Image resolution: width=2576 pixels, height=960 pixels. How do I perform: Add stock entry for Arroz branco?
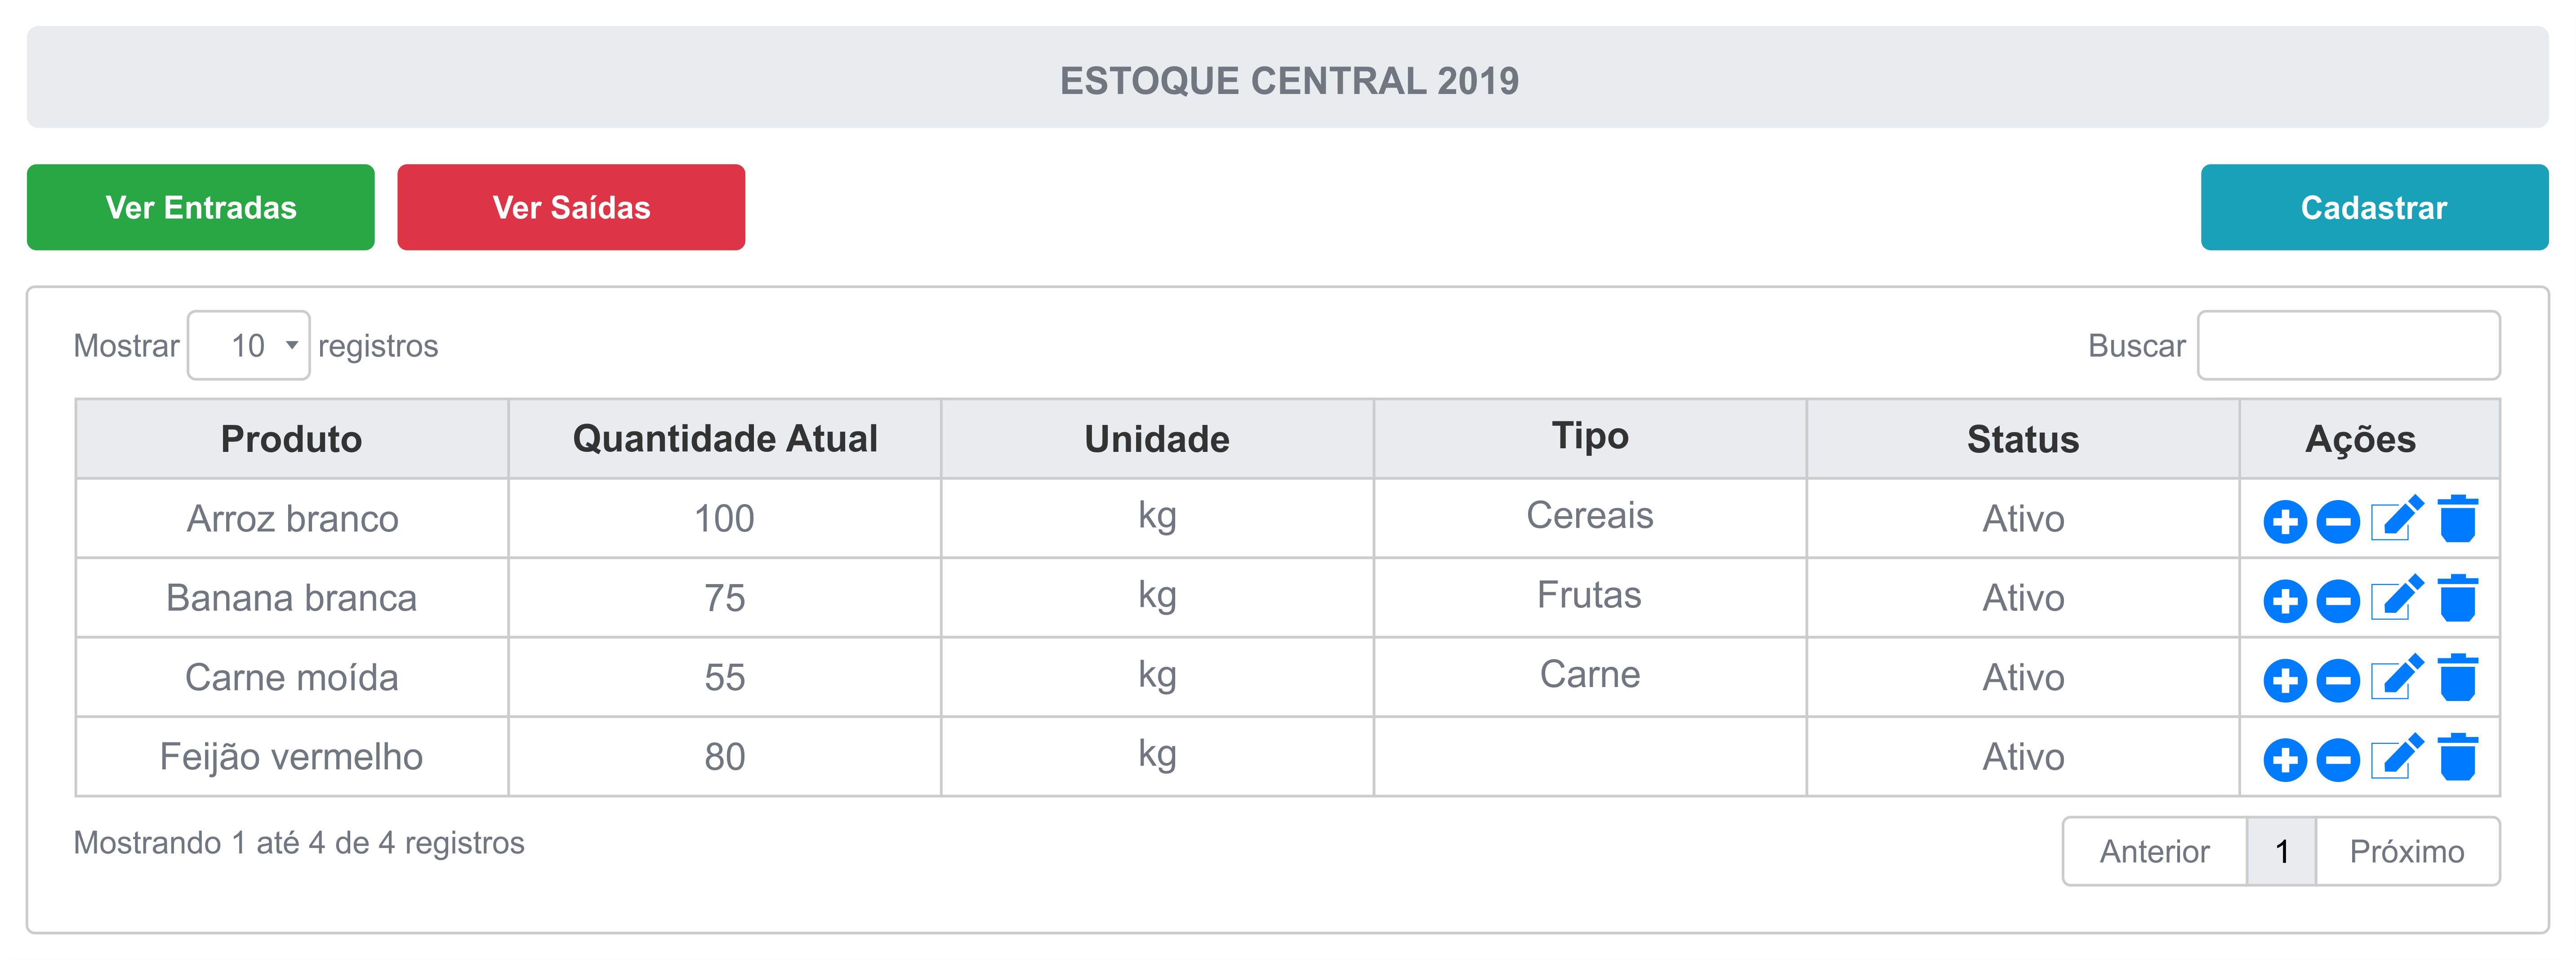[2285, 521]
